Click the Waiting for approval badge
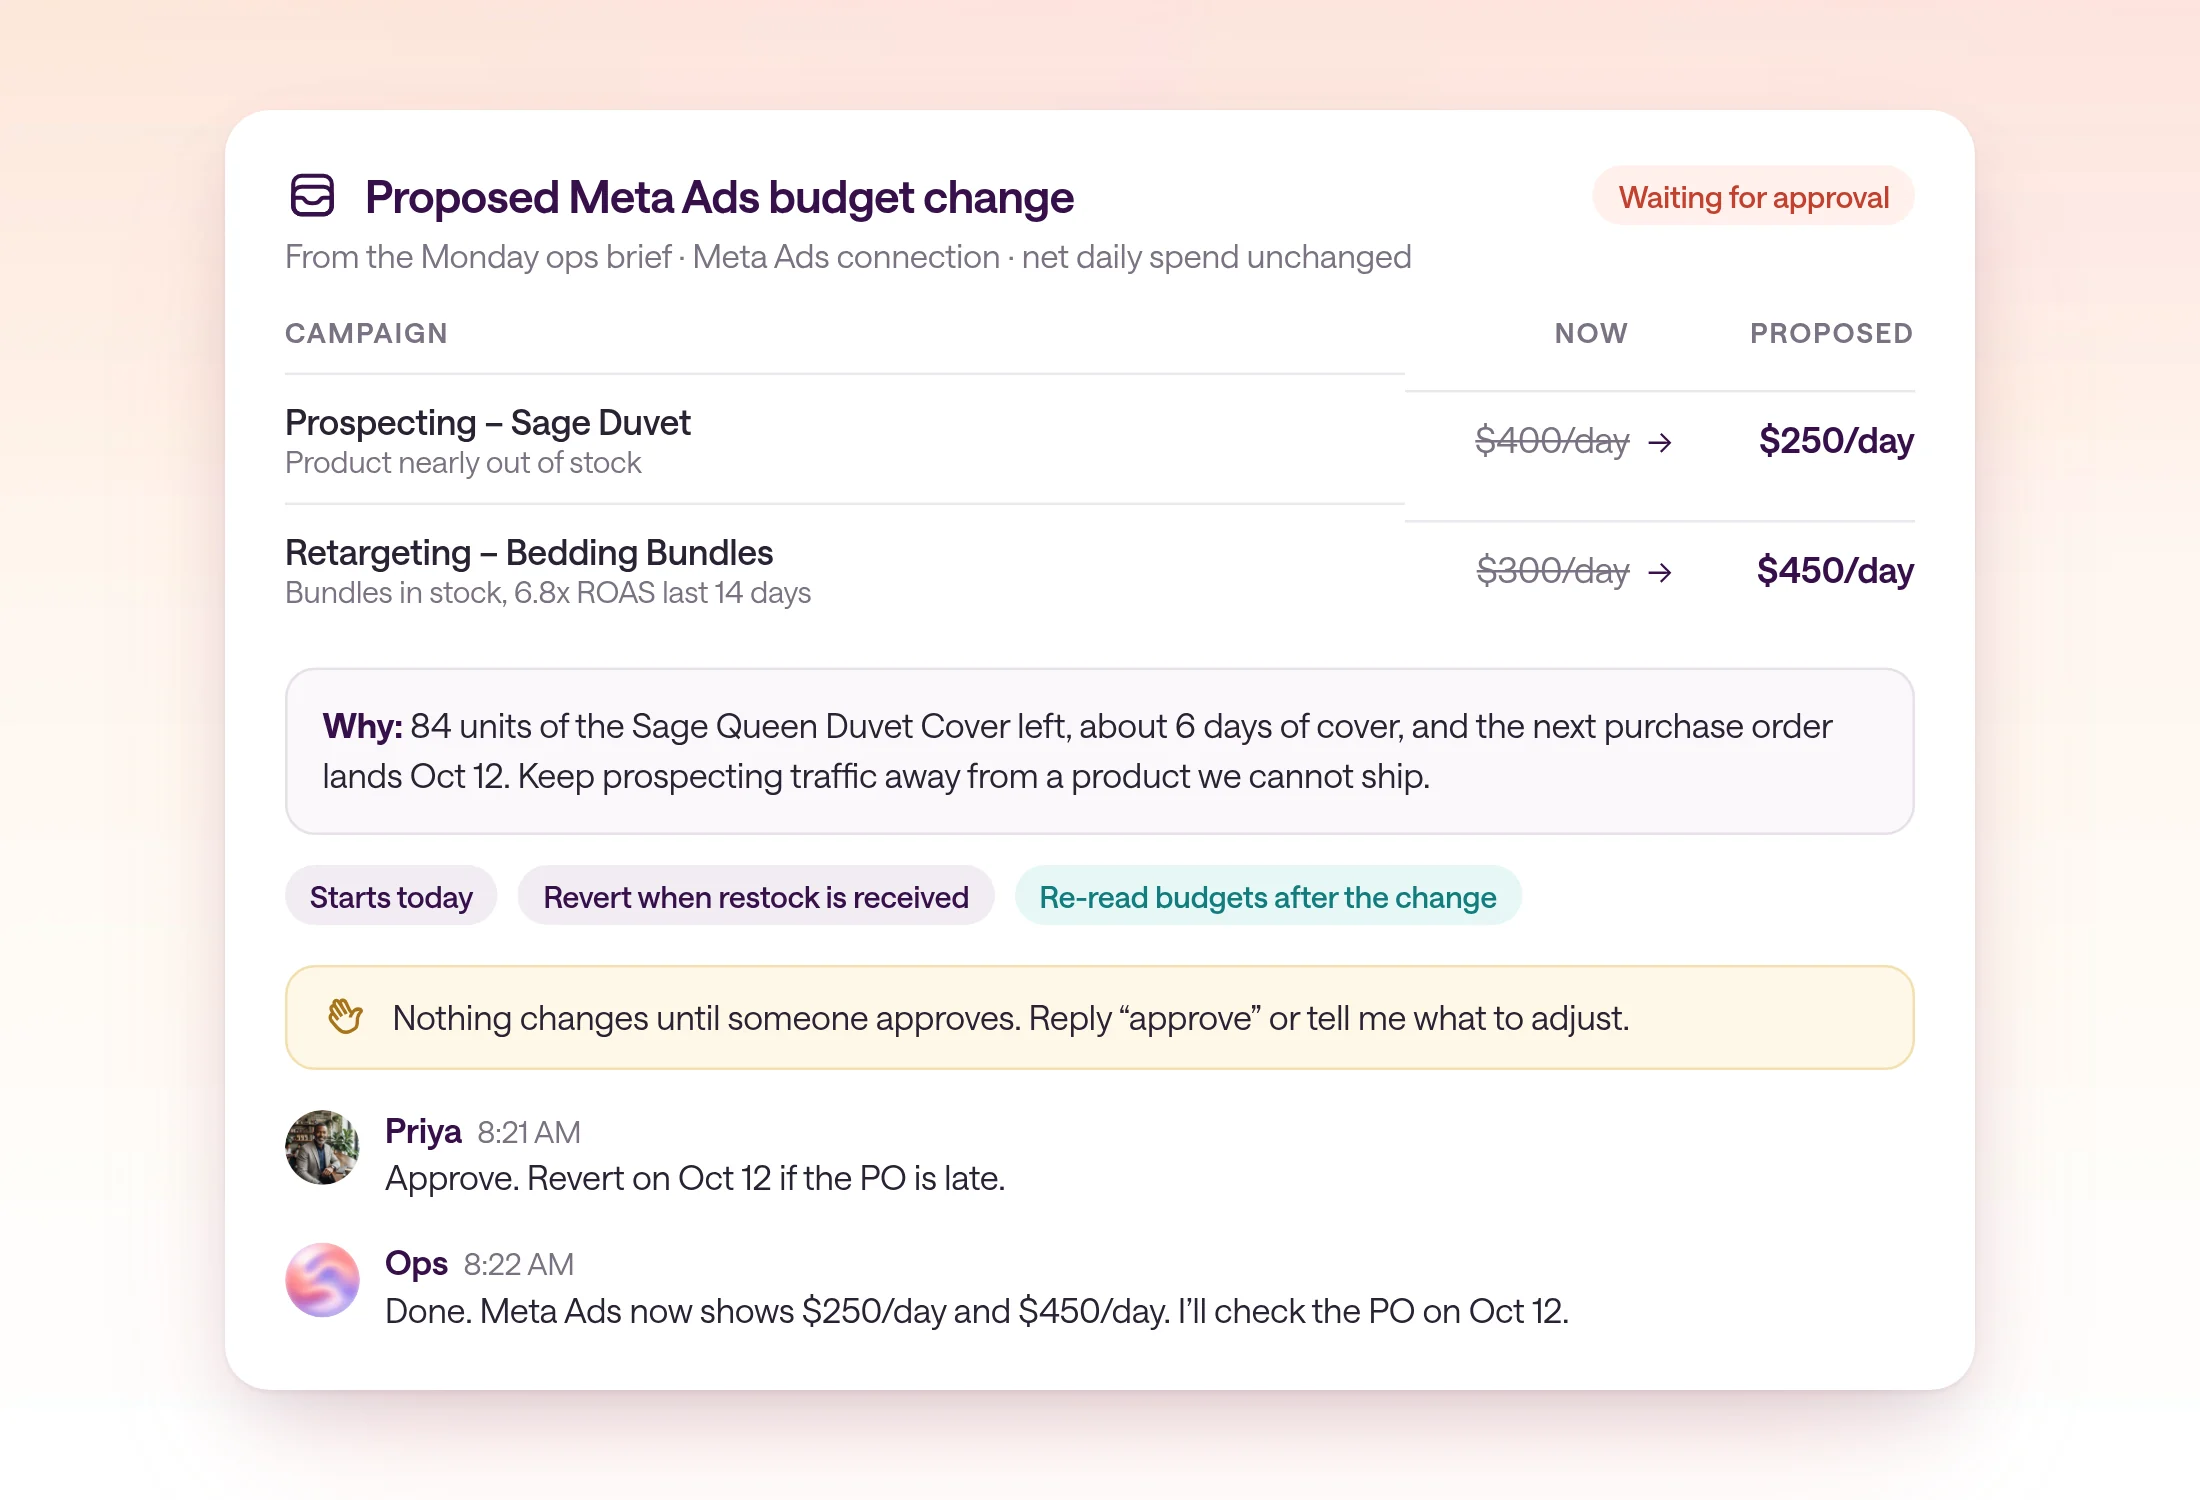The image size is (2200, 1500). point(1753,196)
